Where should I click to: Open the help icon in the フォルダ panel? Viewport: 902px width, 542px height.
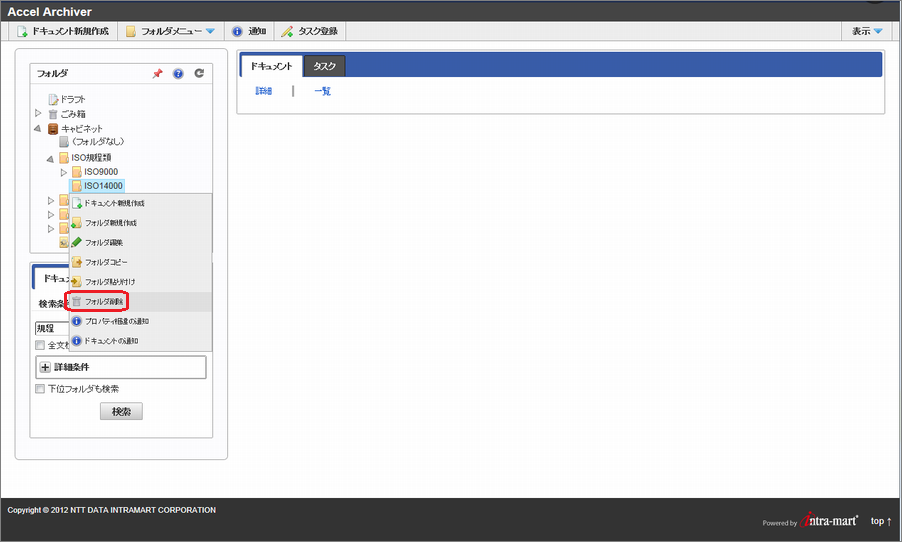(178, 74)
